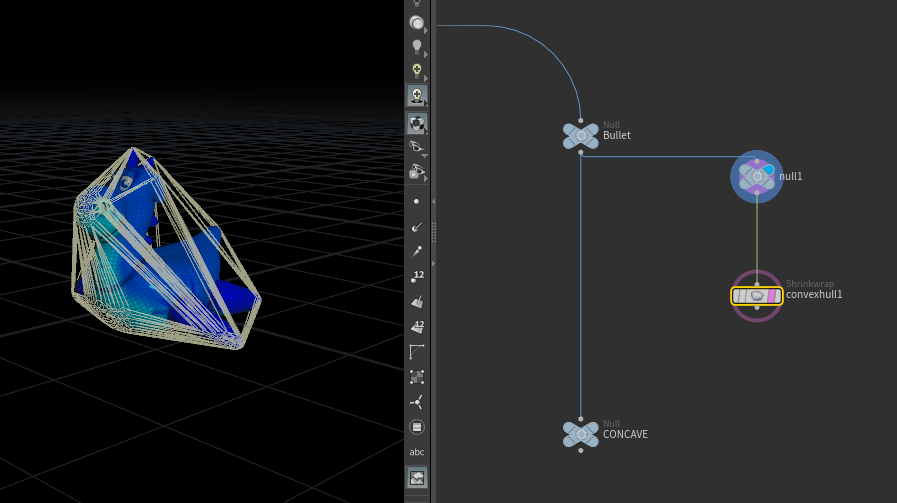Click the three-pronged vertex display icon
The height and width of the screenshot is (503, 897).
[x=416, y=402]
